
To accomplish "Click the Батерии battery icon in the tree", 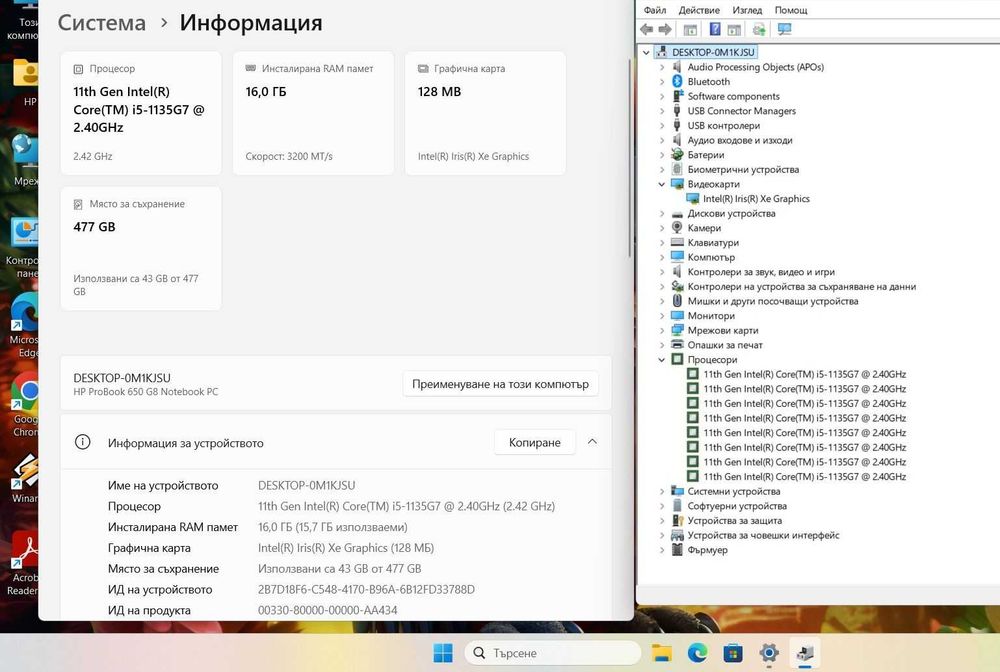I will (677, 155).
